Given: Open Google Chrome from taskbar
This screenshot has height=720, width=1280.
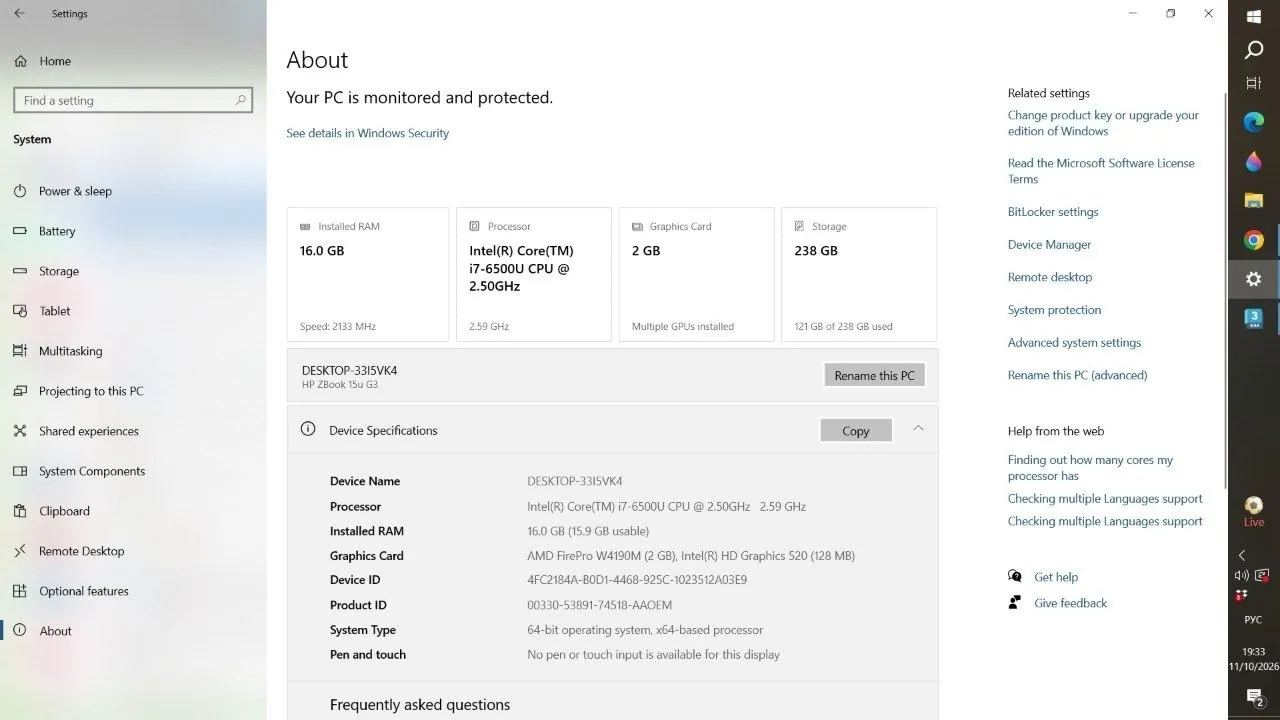Looking at the screenshot, I should (x=1254, y=240).
